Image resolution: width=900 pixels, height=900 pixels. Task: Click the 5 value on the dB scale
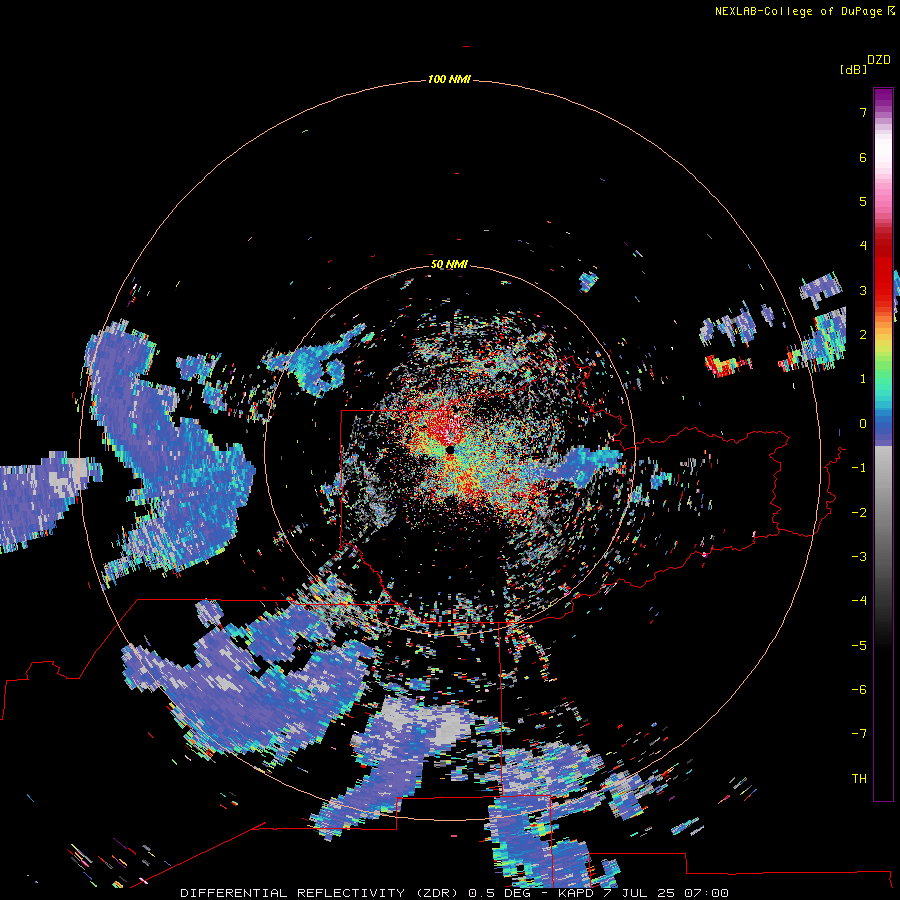click(863, 201)
